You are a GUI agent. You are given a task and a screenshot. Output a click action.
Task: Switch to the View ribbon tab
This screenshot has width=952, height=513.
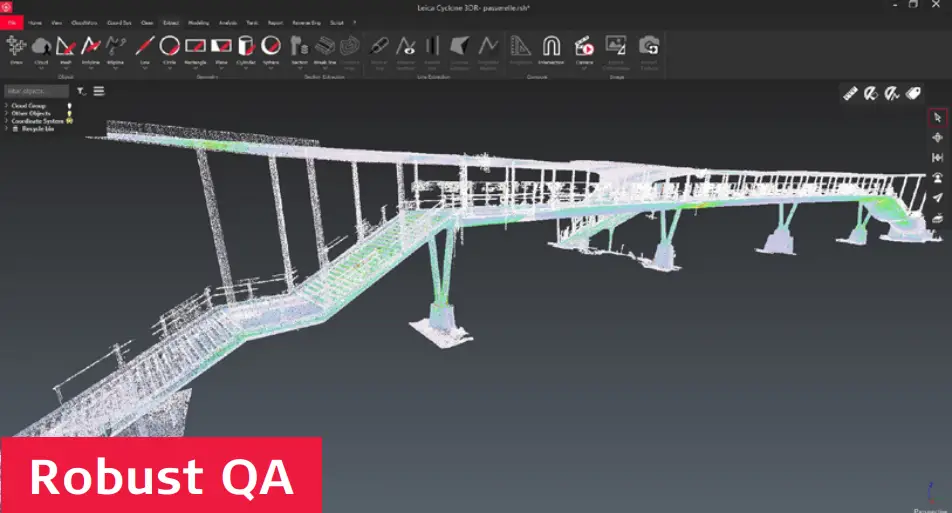[x=56, y=23]
